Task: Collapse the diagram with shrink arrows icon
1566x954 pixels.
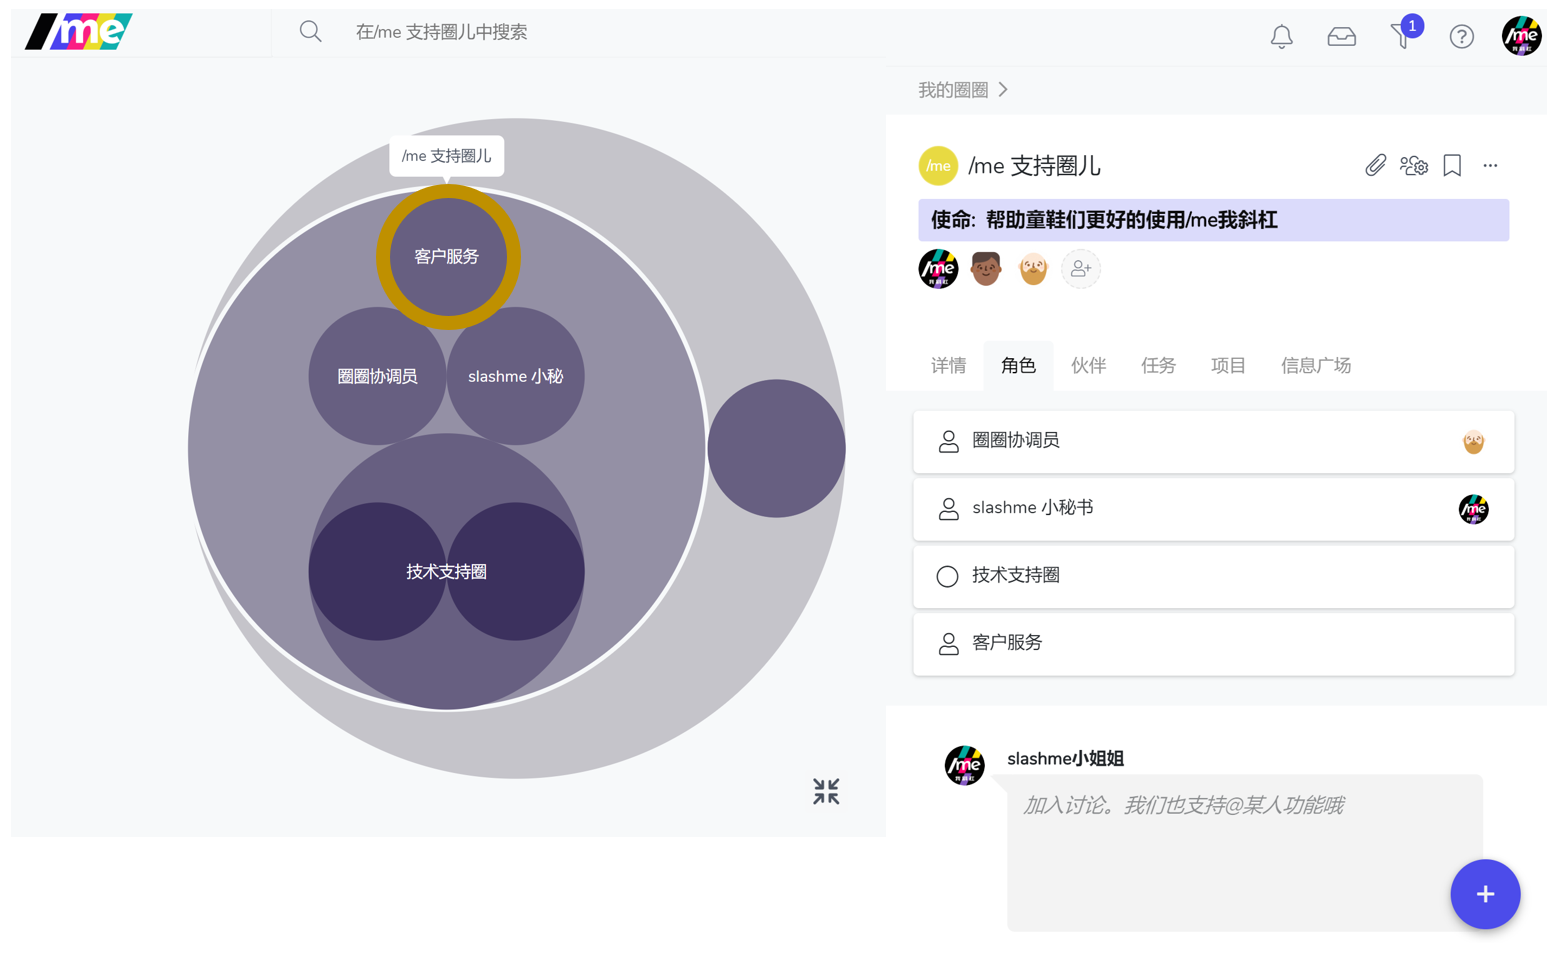Action: click(826, 792)
